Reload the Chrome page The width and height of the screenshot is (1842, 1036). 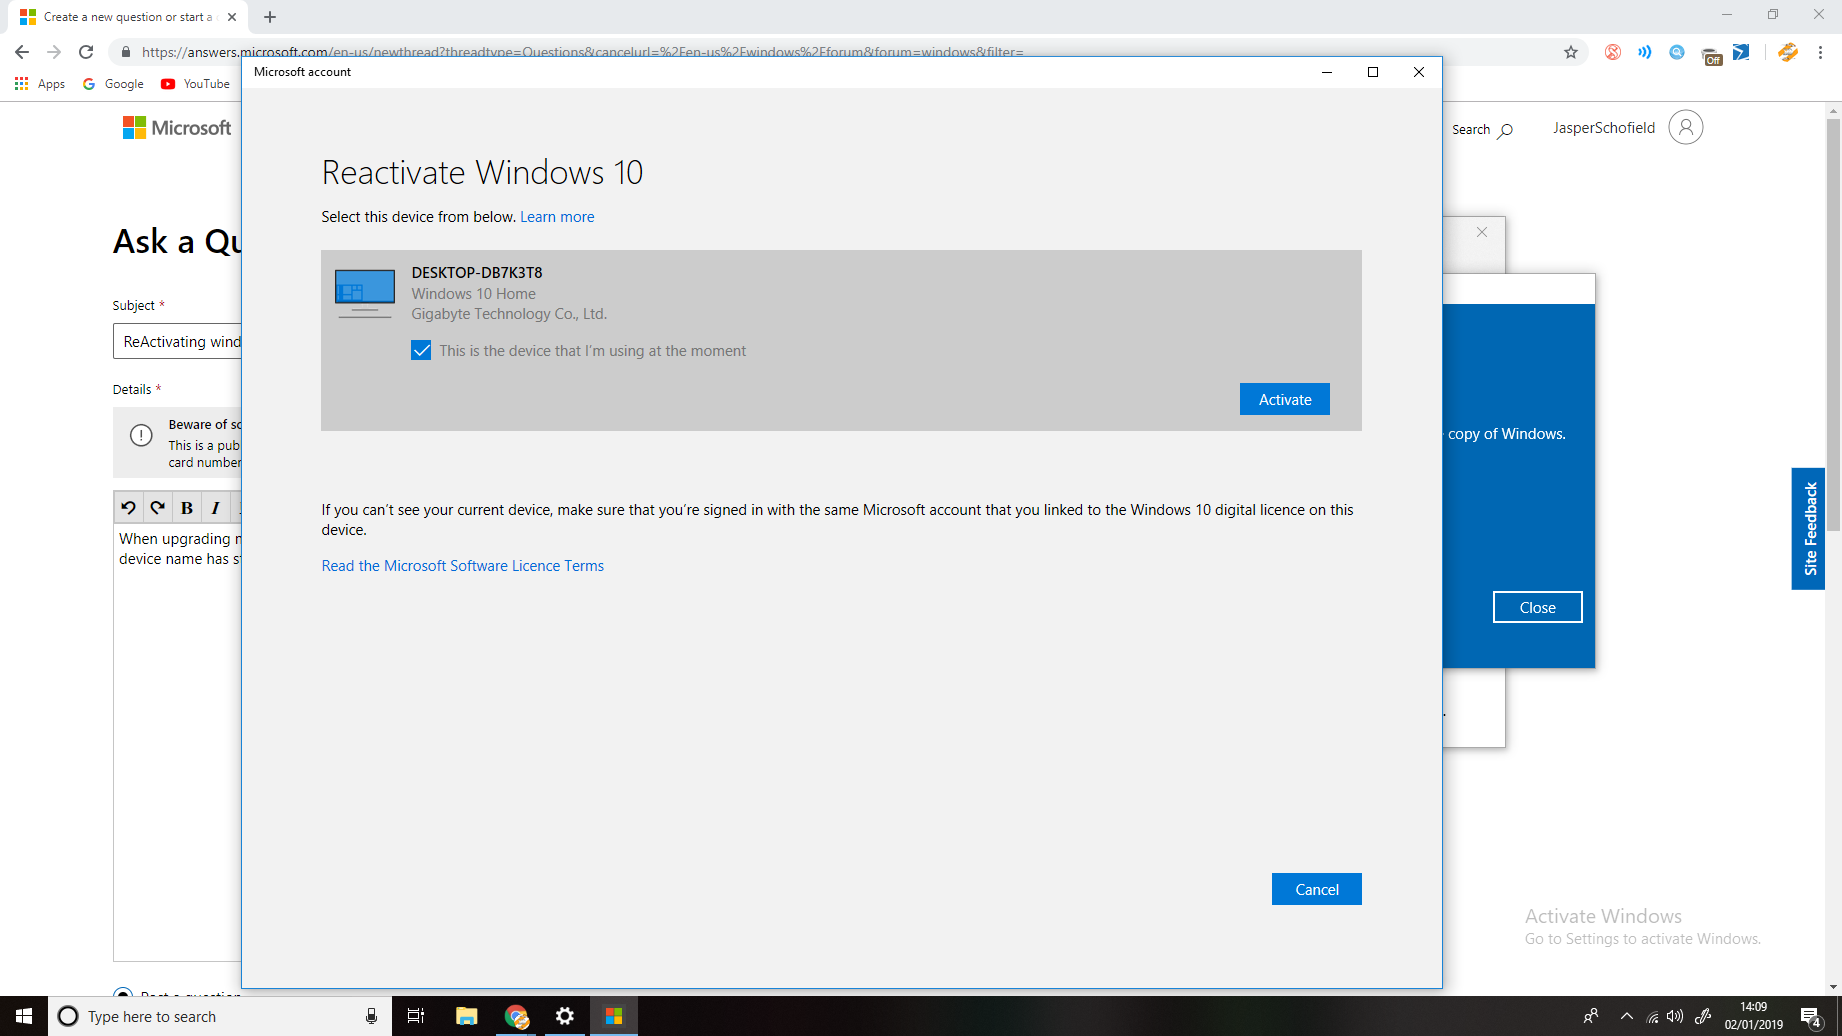(x=86, y=52)
